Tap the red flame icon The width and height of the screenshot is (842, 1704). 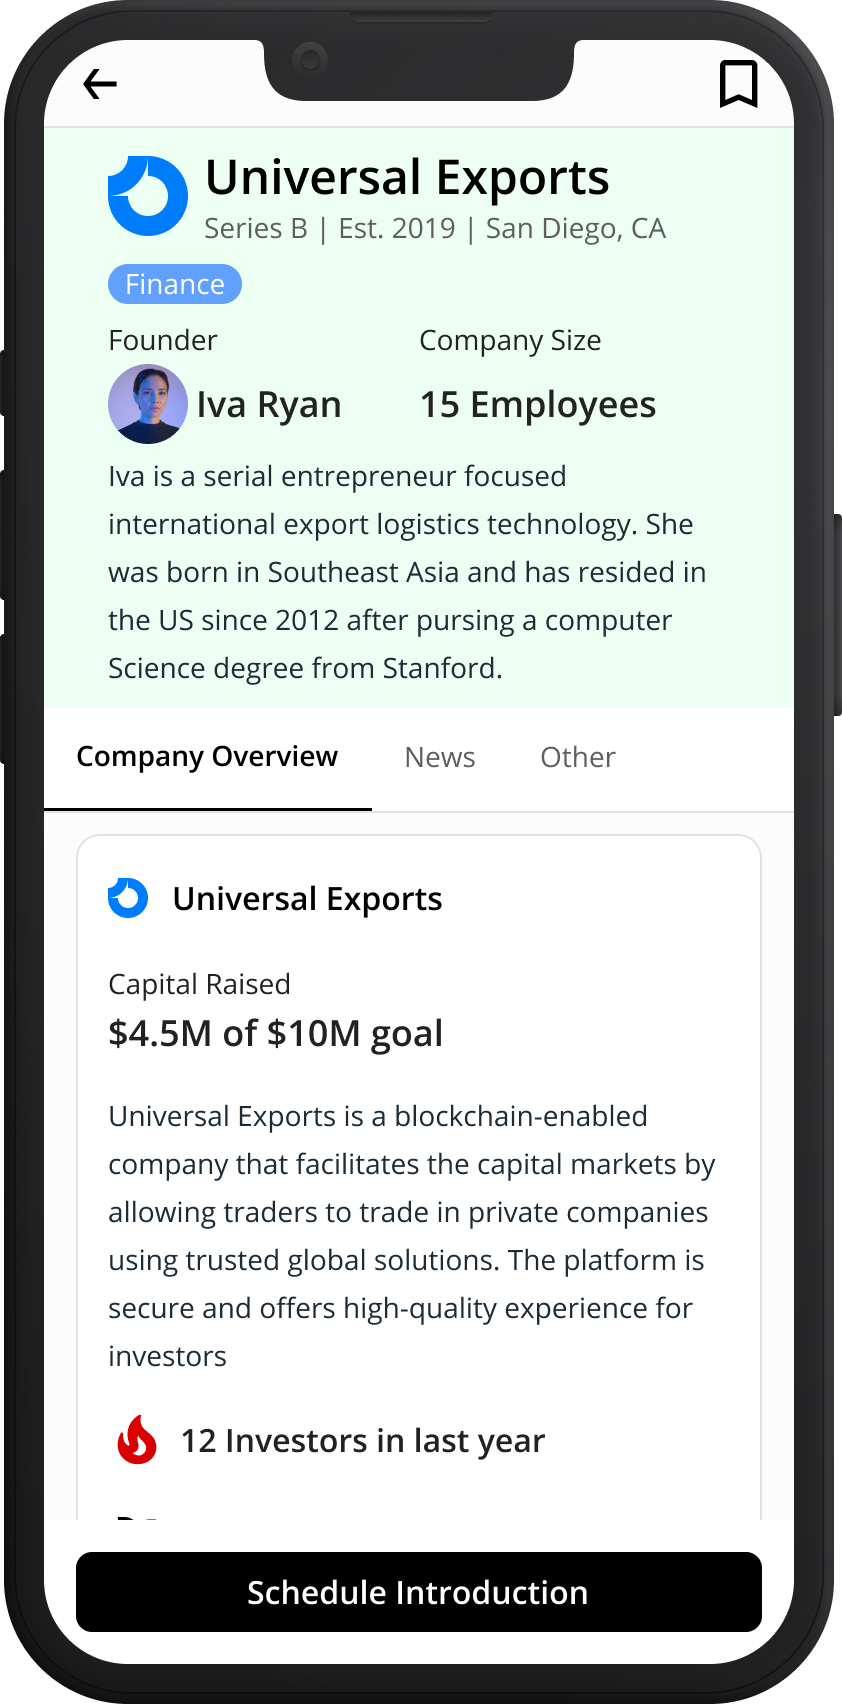coord(137,1440)
